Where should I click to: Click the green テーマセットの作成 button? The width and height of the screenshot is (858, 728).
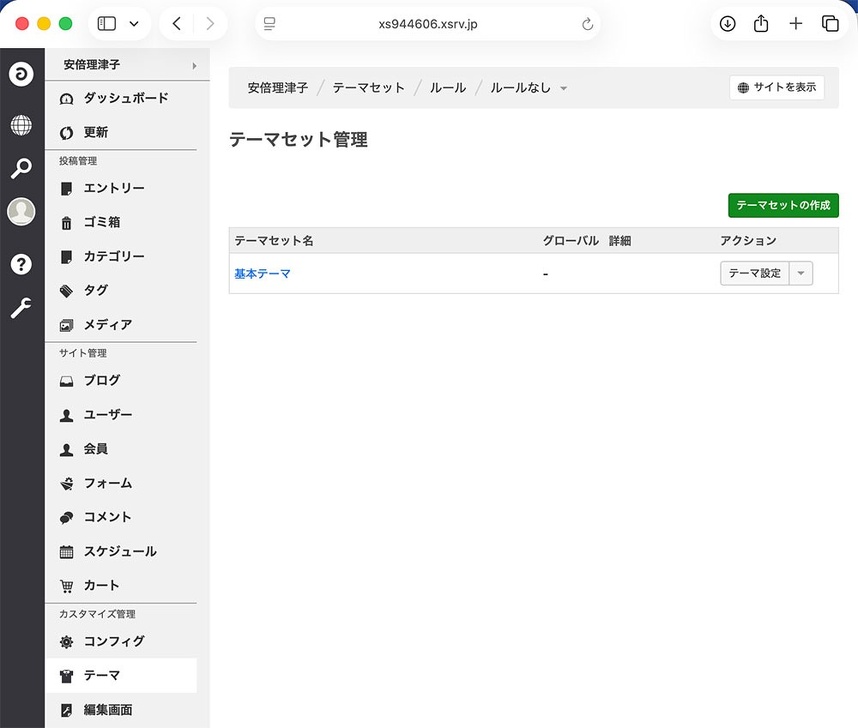point(783,205)
